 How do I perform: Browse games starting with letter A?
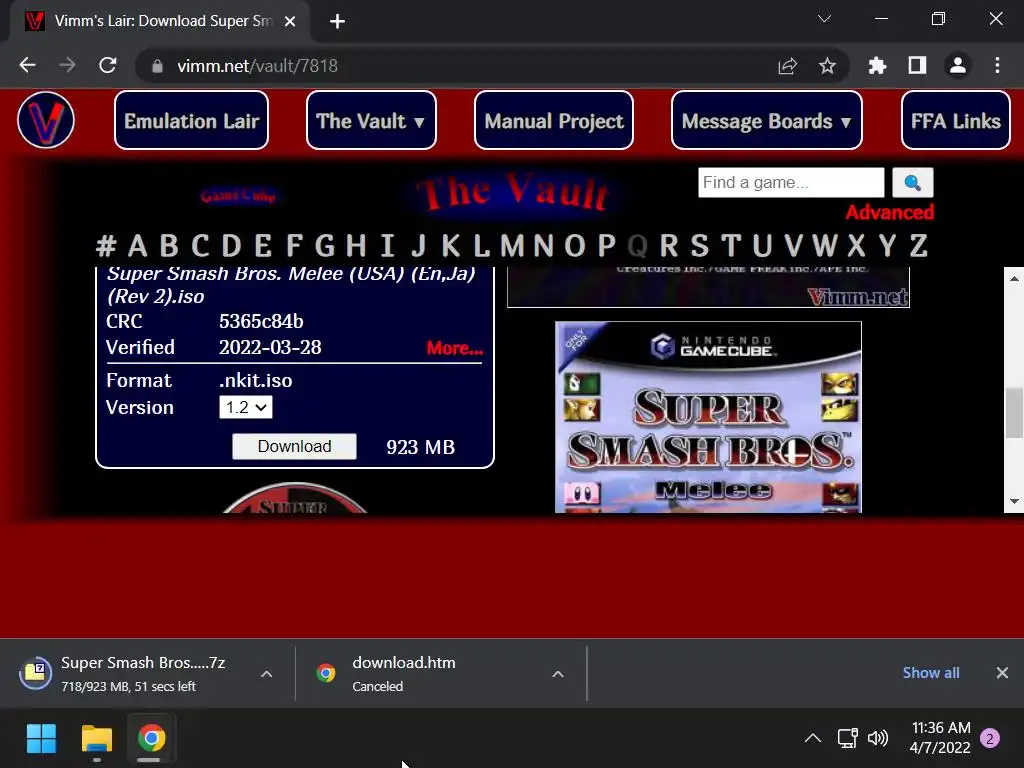pyautogui.click(x=137, y=246)
